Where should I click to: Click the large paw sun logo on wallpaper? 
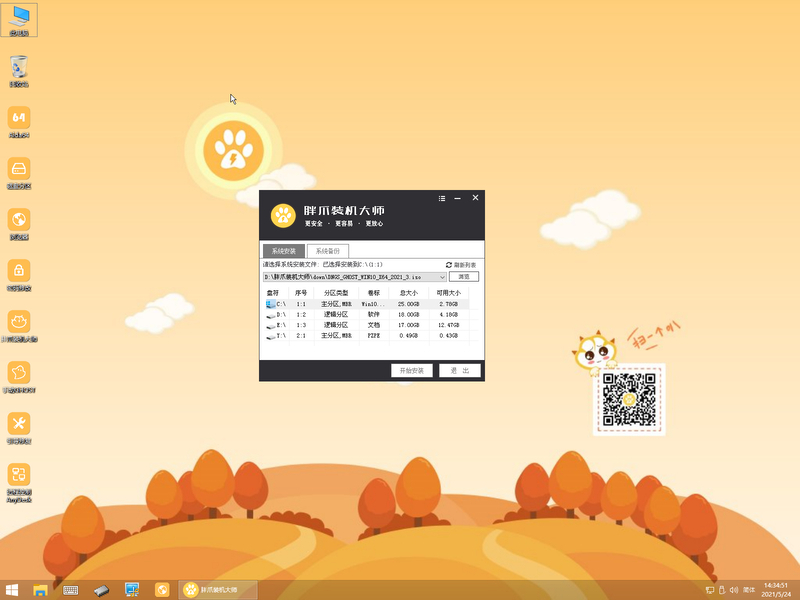(x=234, y=151)
